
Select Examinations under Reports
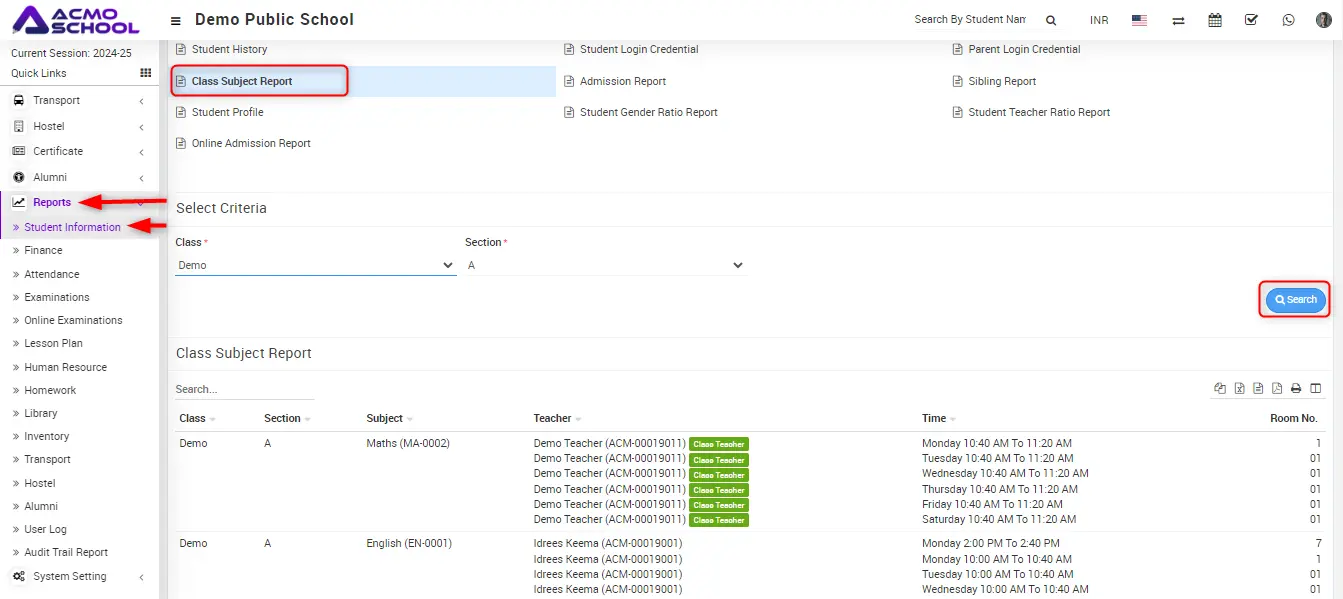[57, 297]
